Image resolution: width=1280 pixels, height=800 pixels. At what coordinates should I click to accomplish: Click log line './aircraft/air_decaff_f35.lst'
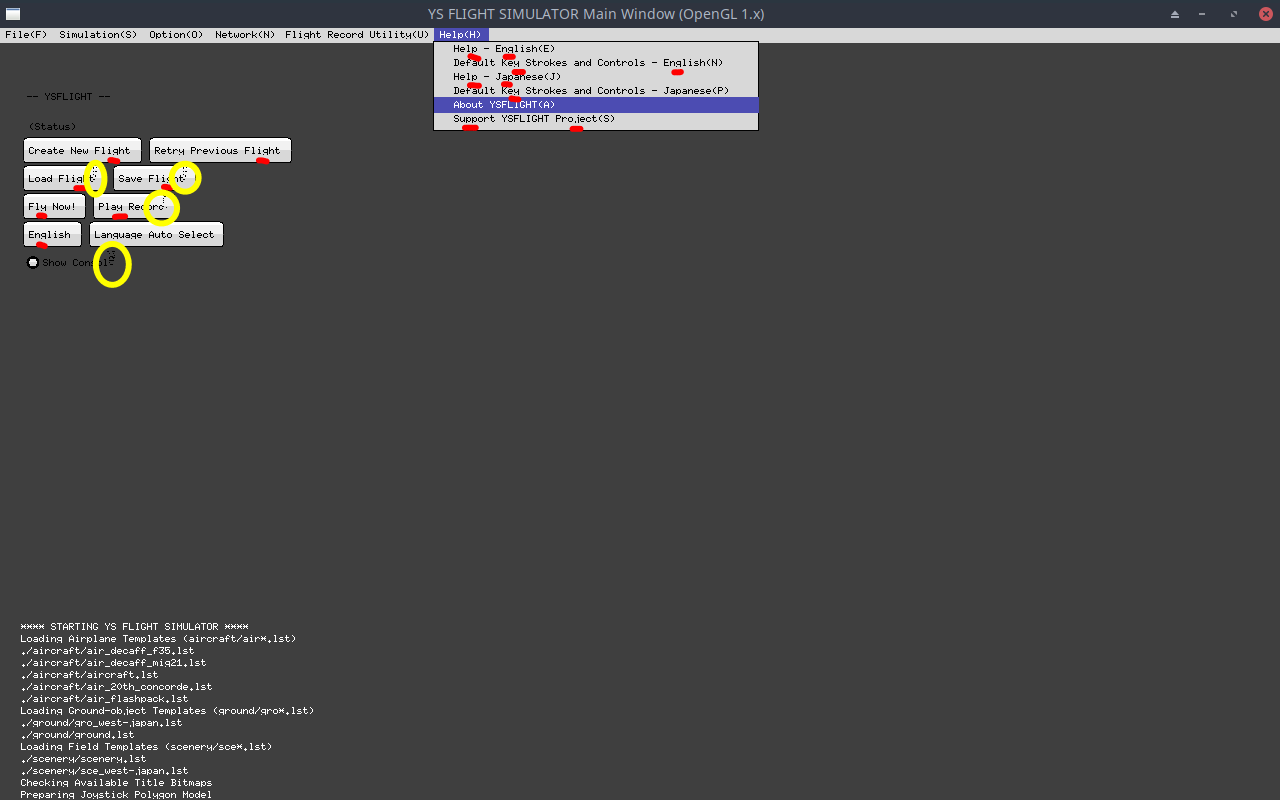[x=107, y=651]
